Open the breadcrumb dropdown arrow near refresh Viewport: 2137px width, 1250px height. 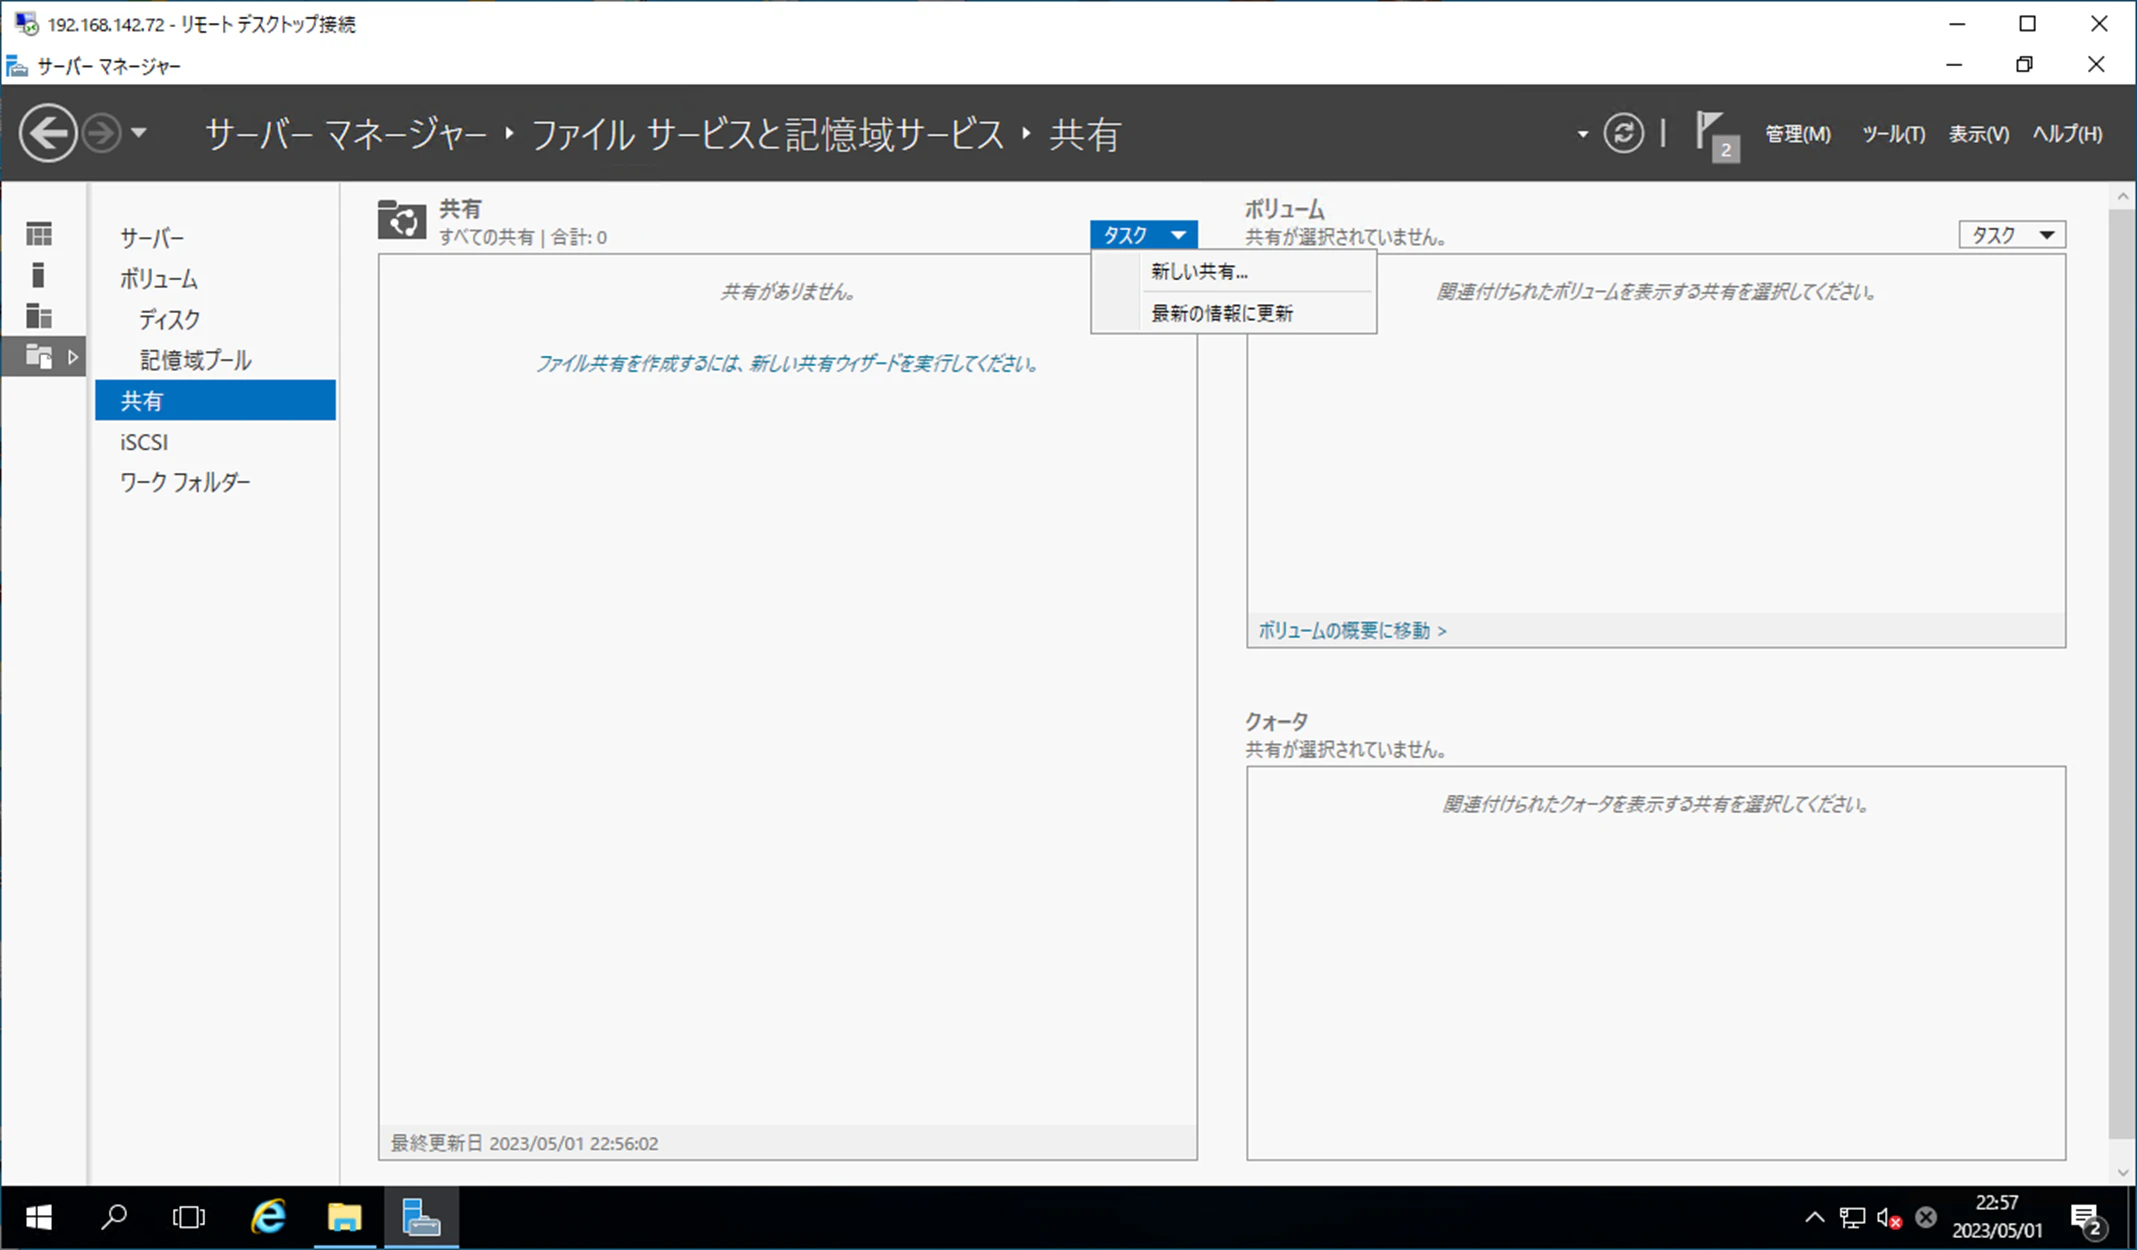pyautogui.click(x=1582, y=134)
